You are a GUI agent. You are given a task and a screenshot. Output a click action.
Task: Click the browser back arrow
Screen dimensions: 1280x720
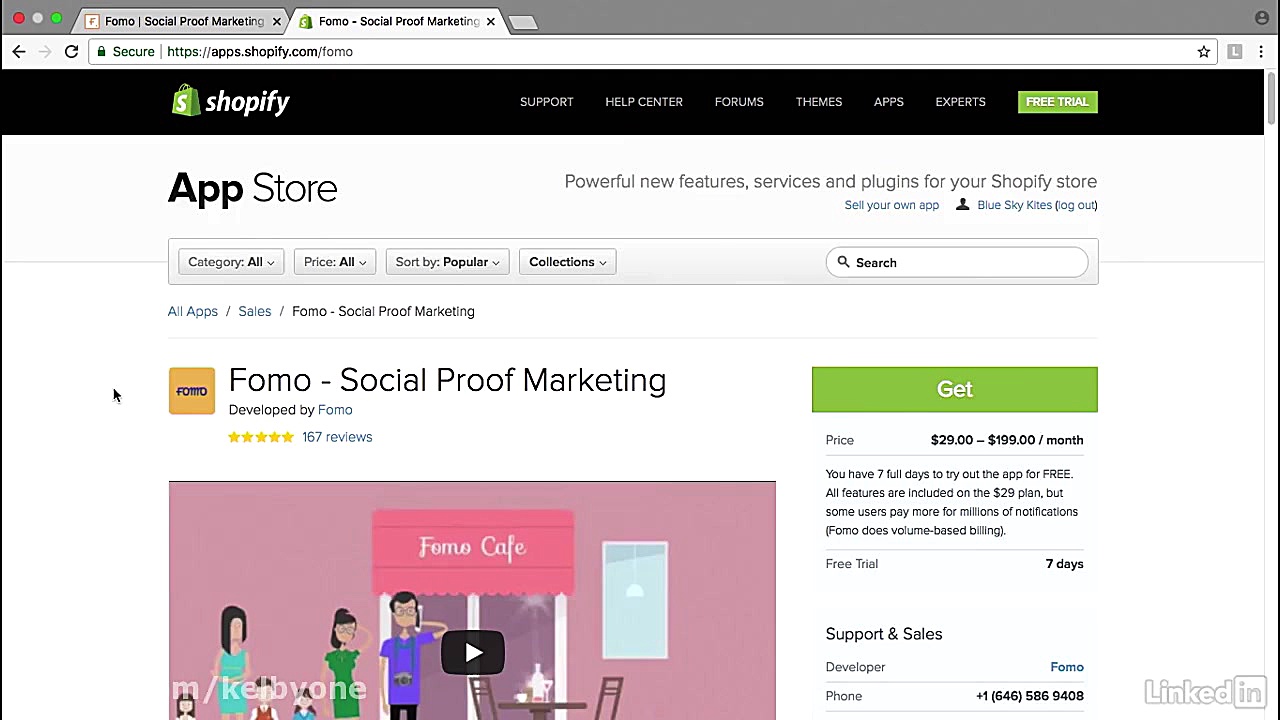pos(19,51)
